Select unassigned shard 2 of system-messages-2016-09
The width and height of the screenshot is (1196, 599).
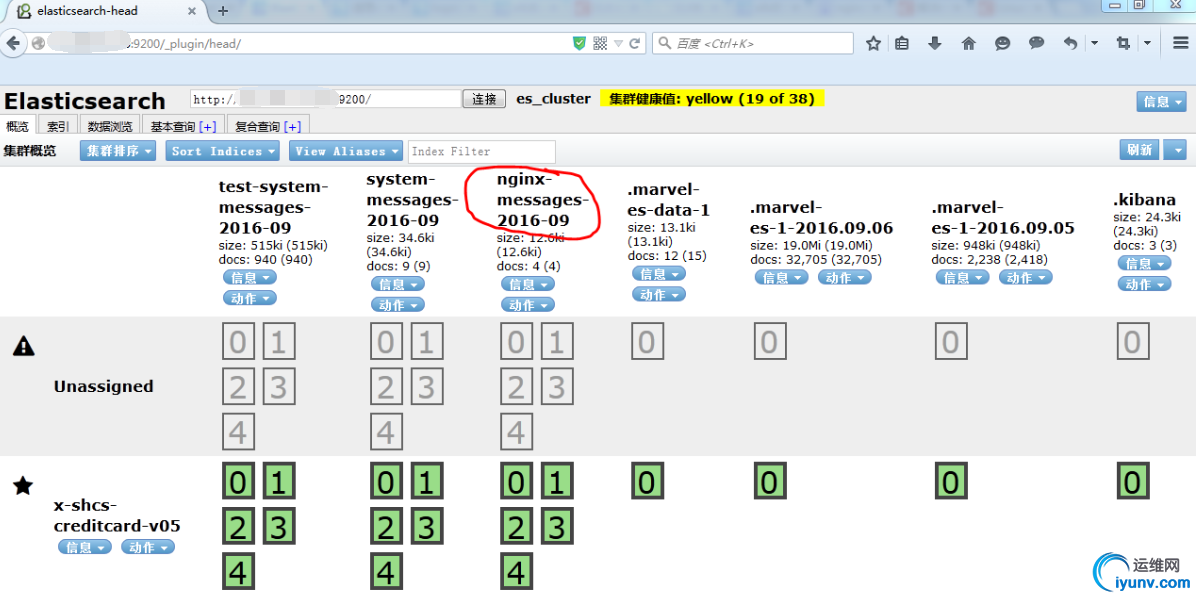(x=386, y=388)
